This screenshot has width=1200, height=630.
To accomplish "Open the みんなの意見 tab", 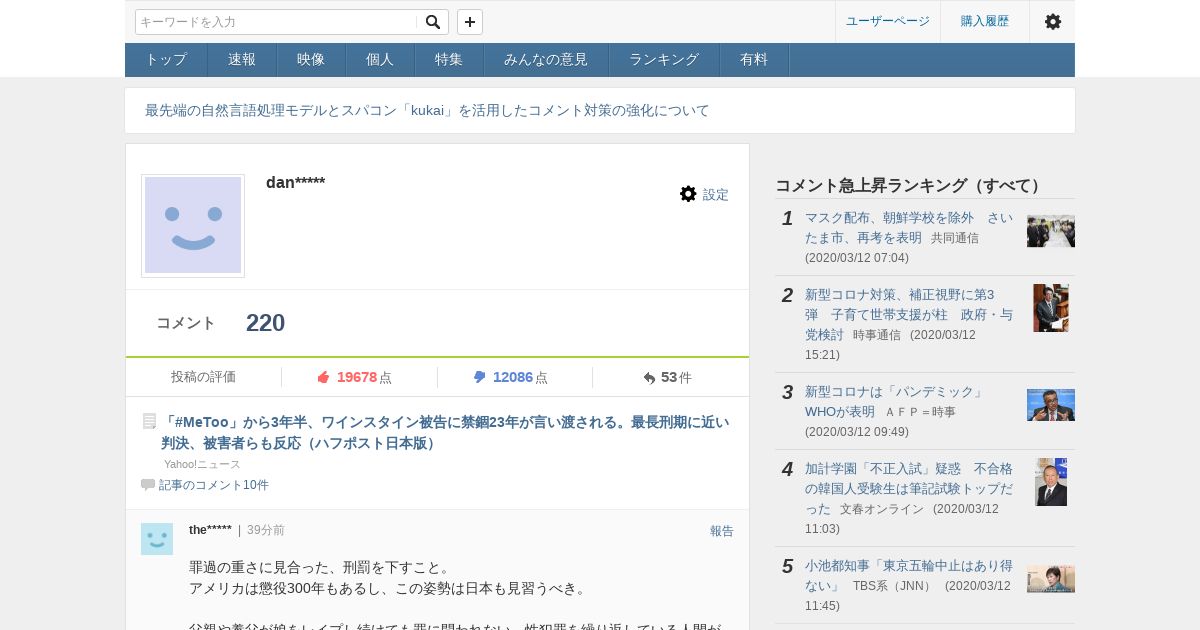I will coord(546,60).
